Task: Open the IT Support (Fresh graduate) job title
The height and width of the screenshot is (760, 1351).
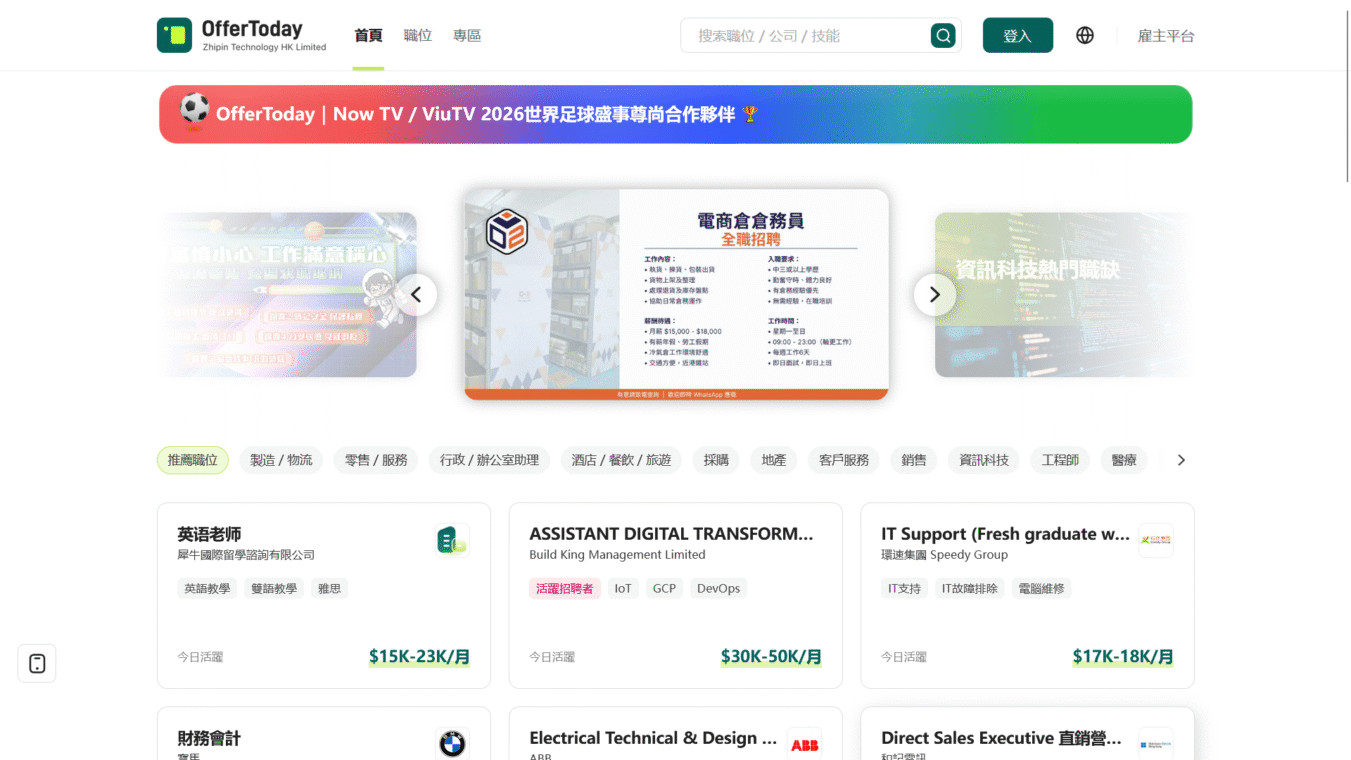Action: 1005,534
